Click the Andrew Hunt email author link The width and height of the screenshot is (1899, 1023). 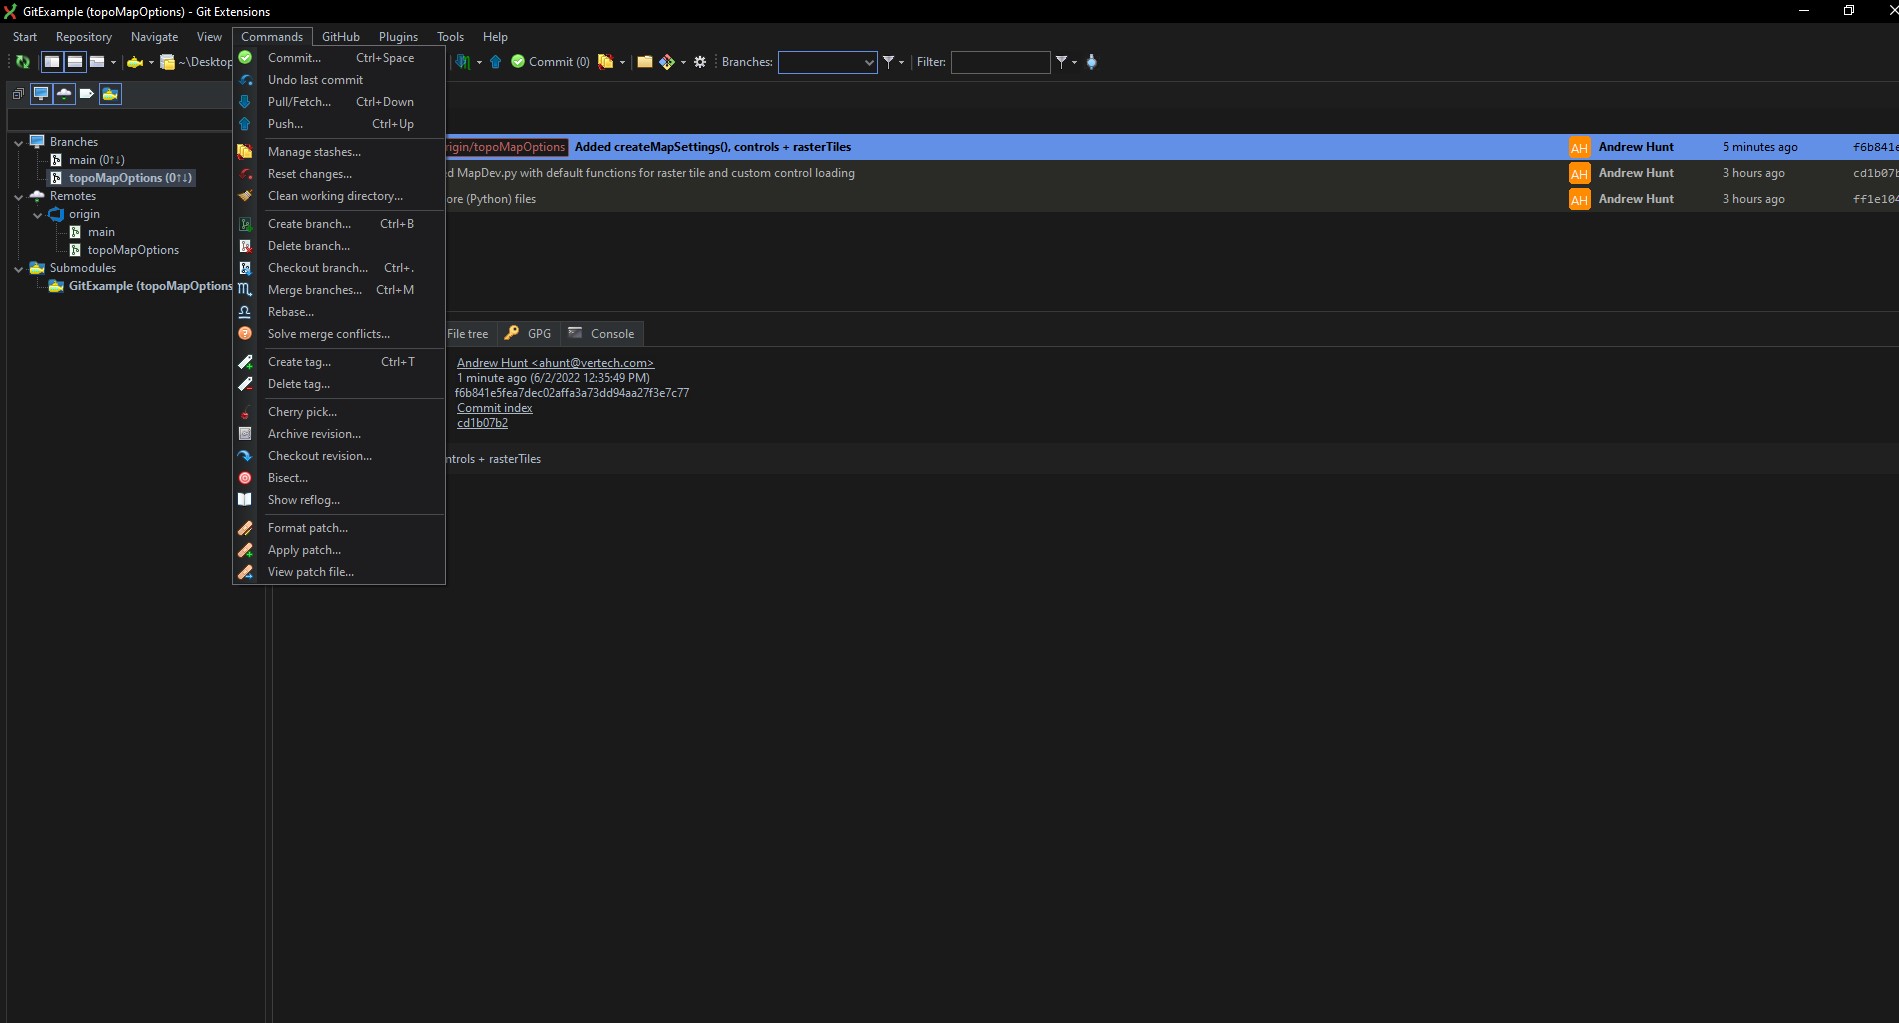[555, 363]
